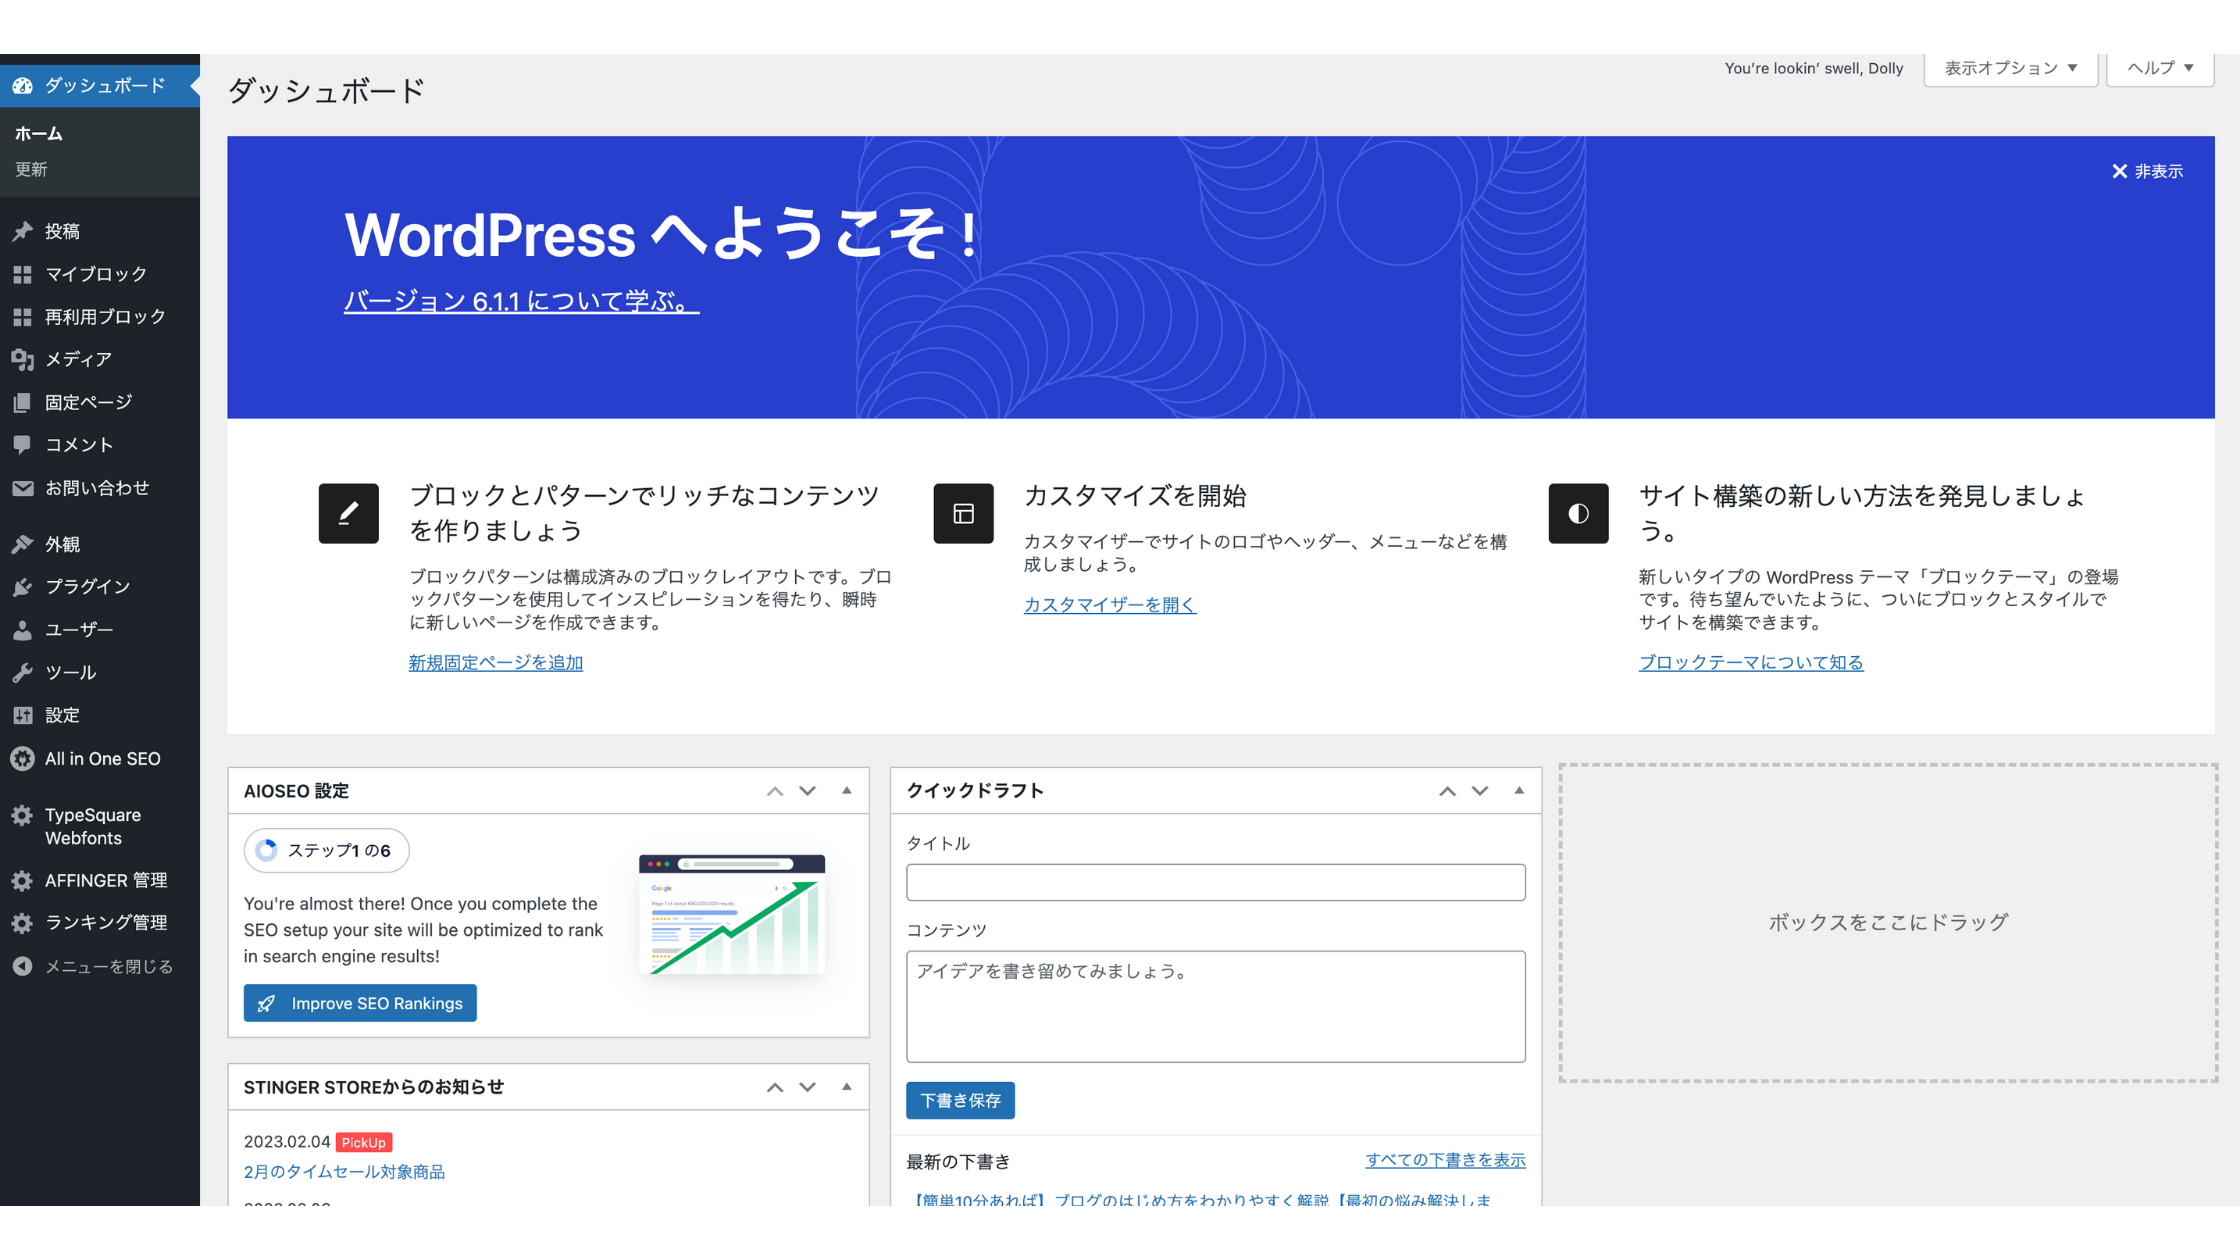Image resolution: width=2240 pixels, height=1260 pixels.
Task: Click the メニューを閉じる collapse menu item
Action: (100, 966)
